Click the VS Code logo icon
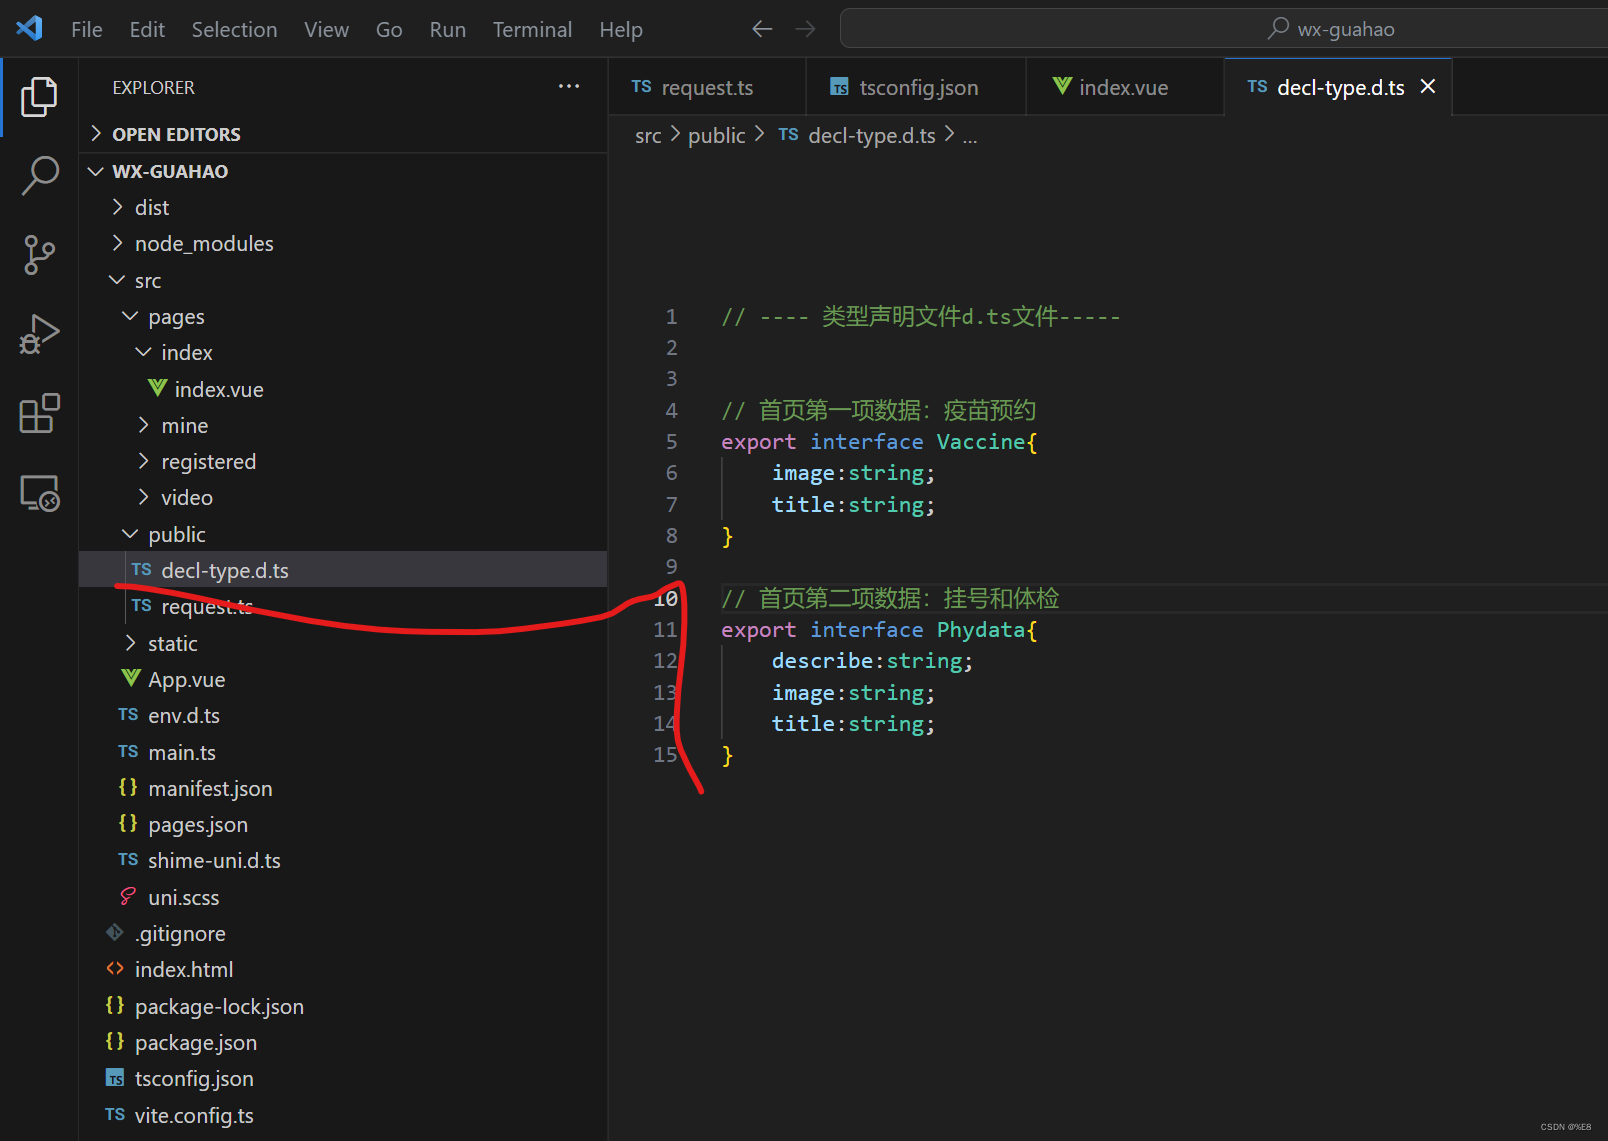Image resolution: width=1608 pixels, height=1141 pixels. pyautogui.click(x=29, y=28)
